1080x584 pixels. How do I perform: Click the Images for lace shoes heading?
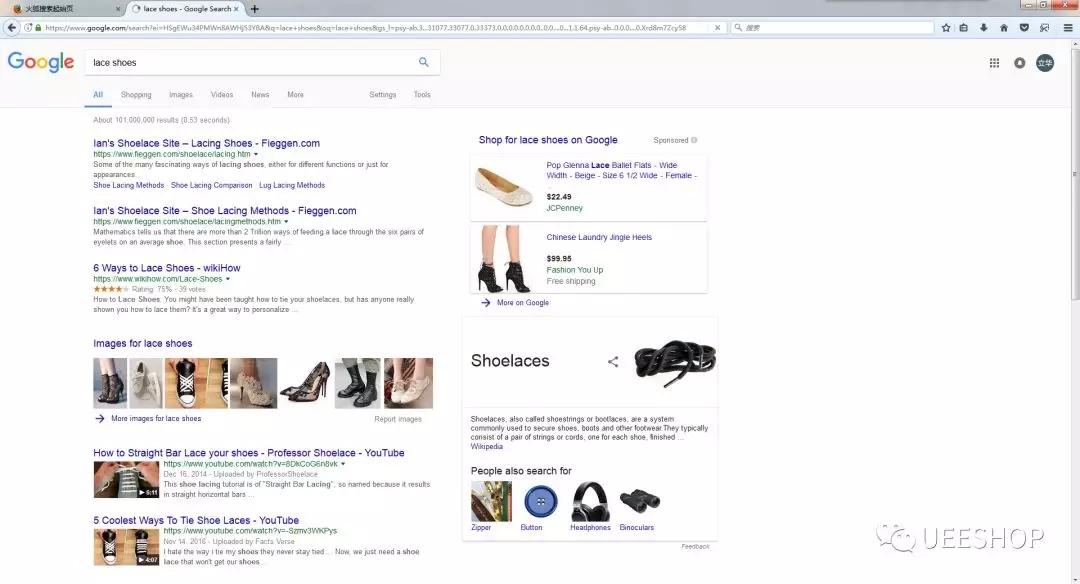[x=143, y=343]
